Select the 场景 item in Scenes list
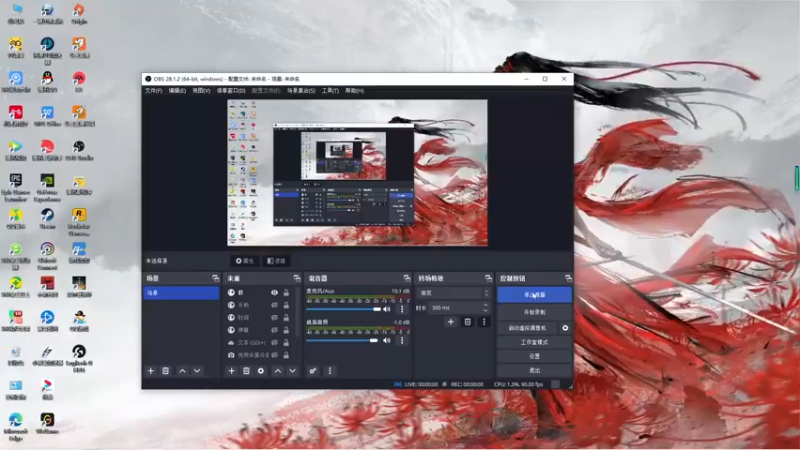The height and width of the screenshot is (450, 800). click(181, 293)
